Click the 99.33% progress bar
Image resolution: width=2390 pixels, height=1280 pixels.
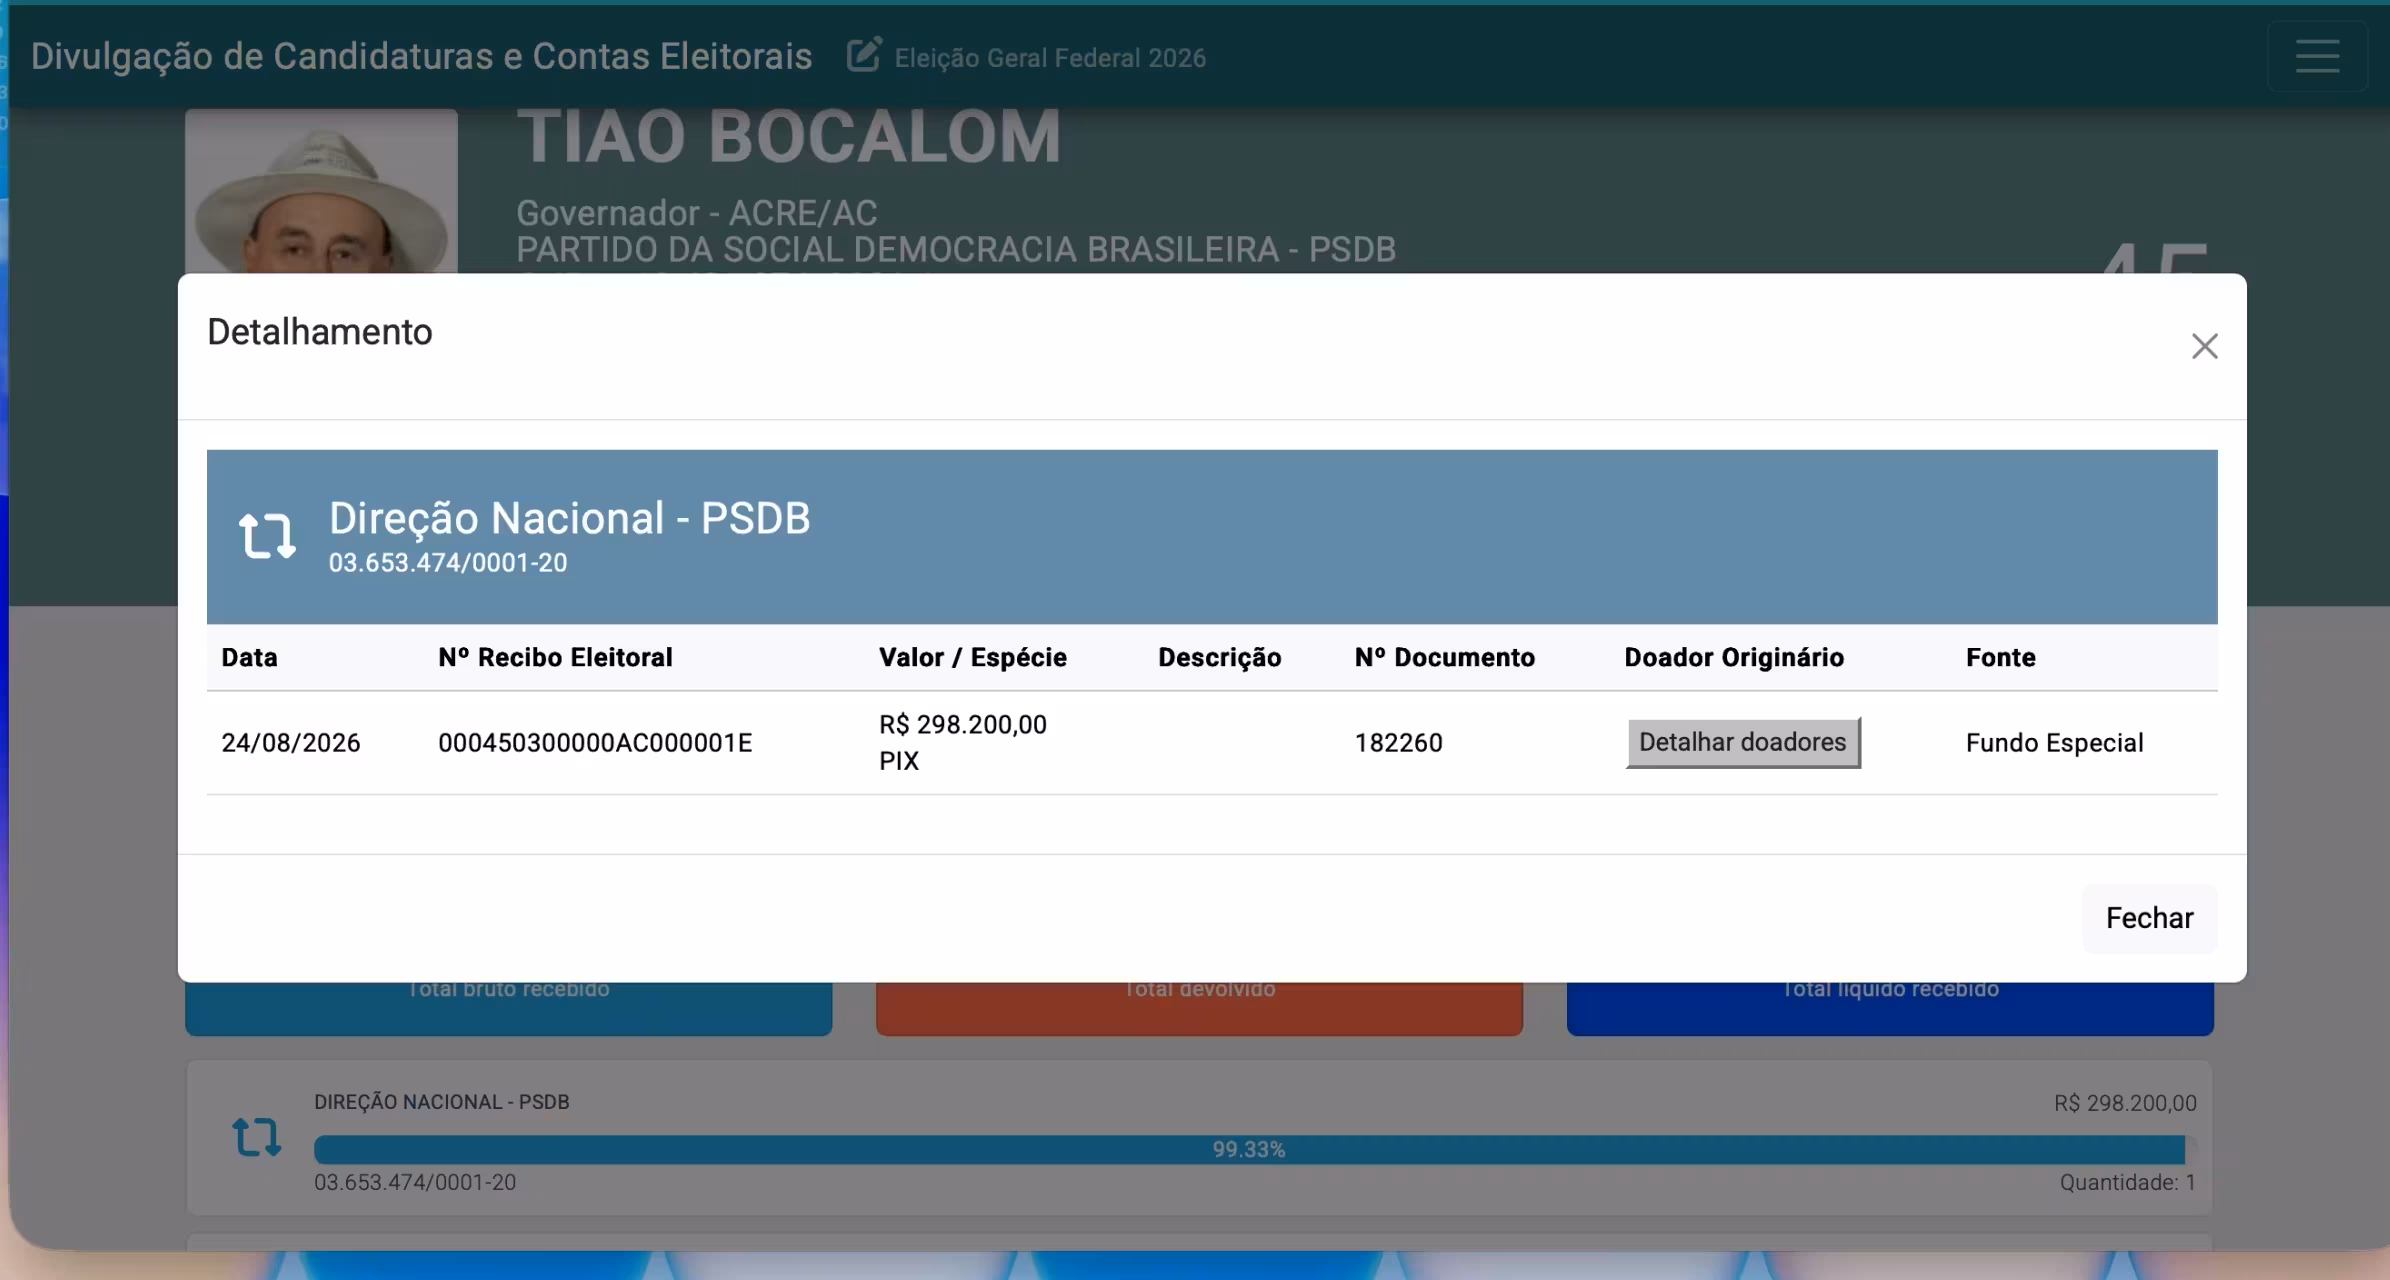(1249, 1149)
